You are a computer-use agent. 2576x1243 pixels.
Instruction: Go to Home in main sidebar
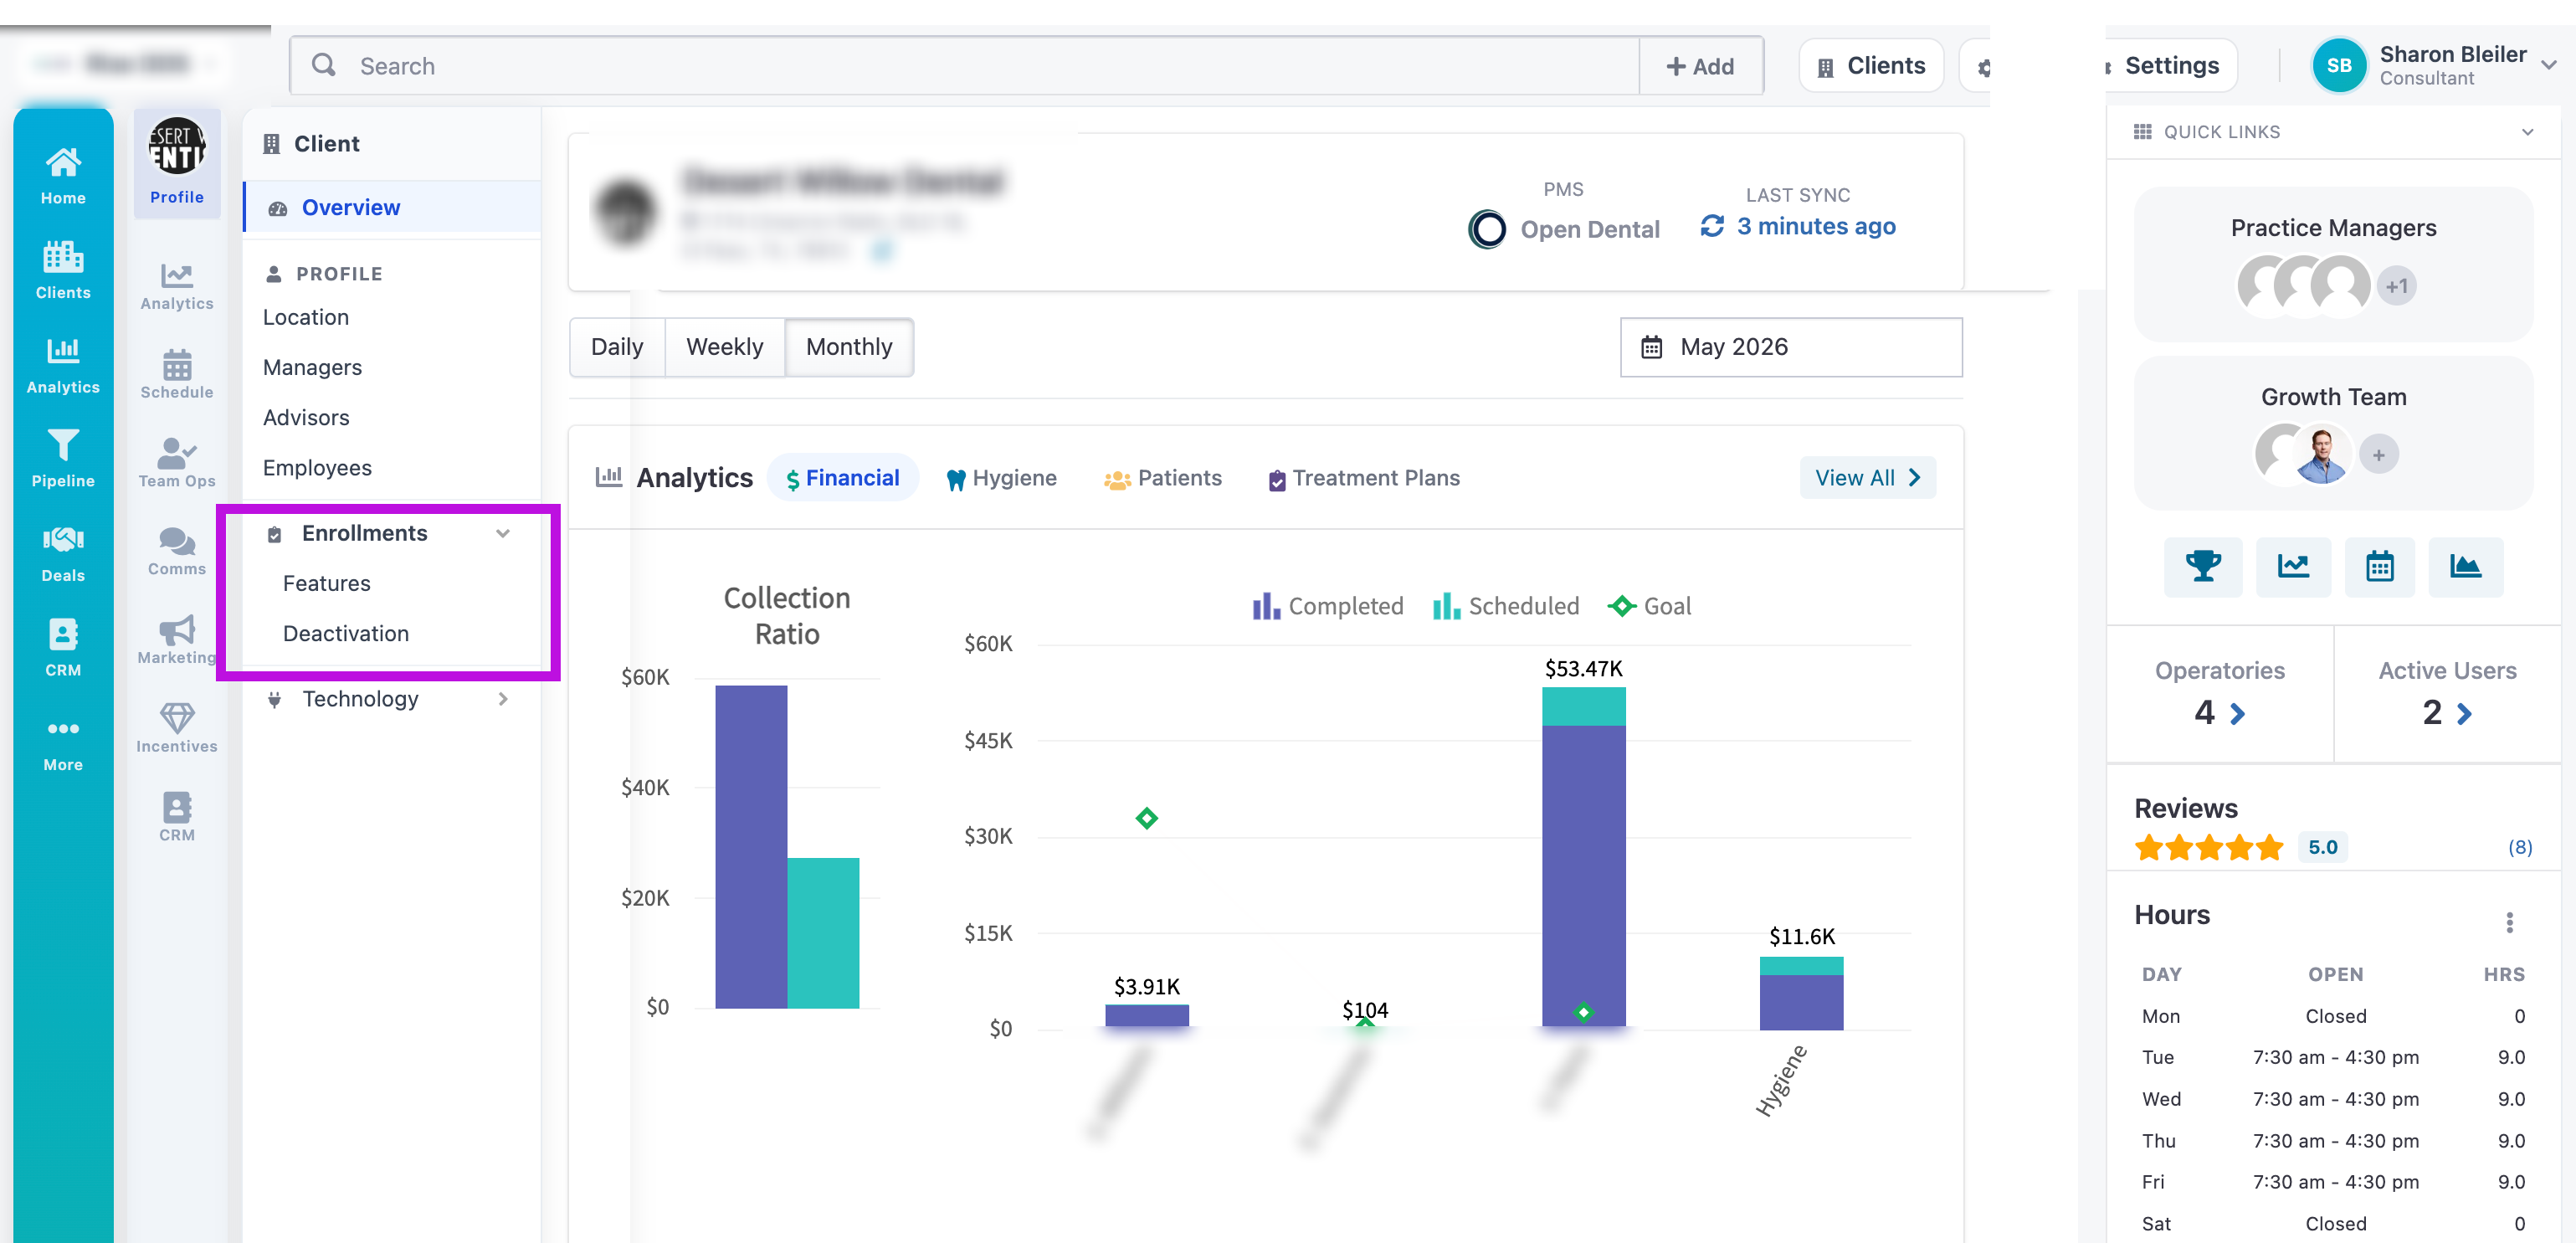63,176
